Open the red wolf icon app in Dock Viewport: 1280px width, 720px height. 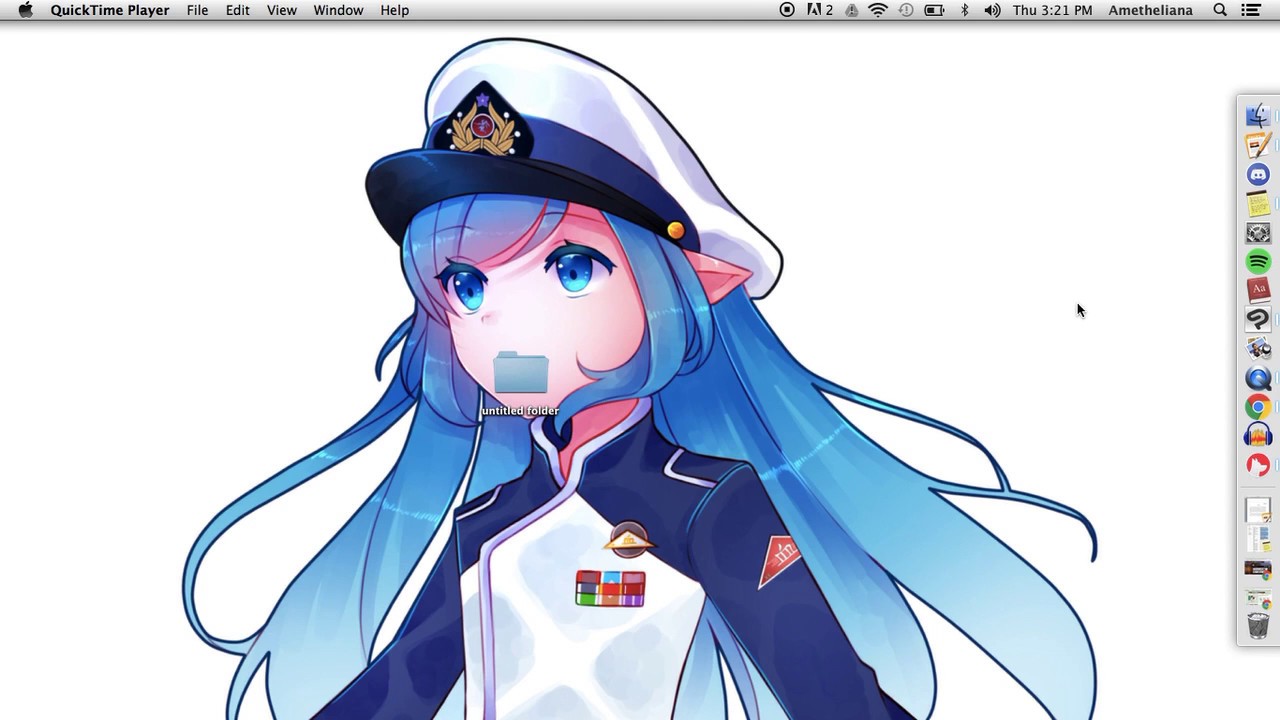pos(1258,464)
